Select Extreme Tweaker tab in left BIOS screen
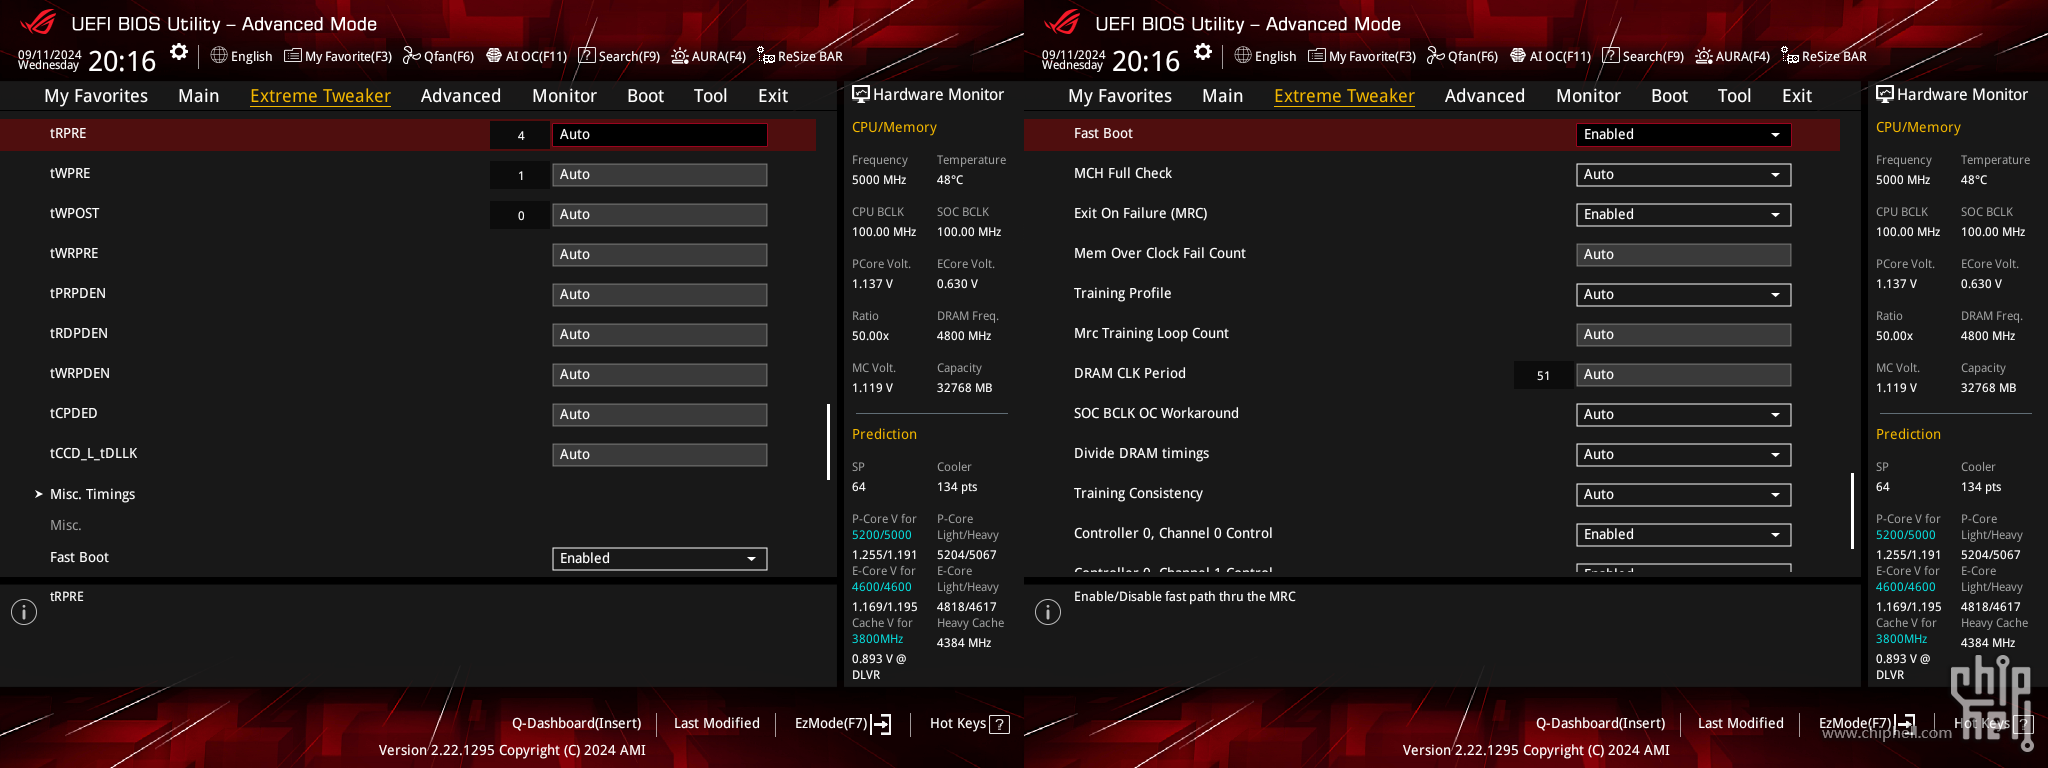Image resolution: width=2048 pixels, height=768 pixels. (x=320, y=96)
